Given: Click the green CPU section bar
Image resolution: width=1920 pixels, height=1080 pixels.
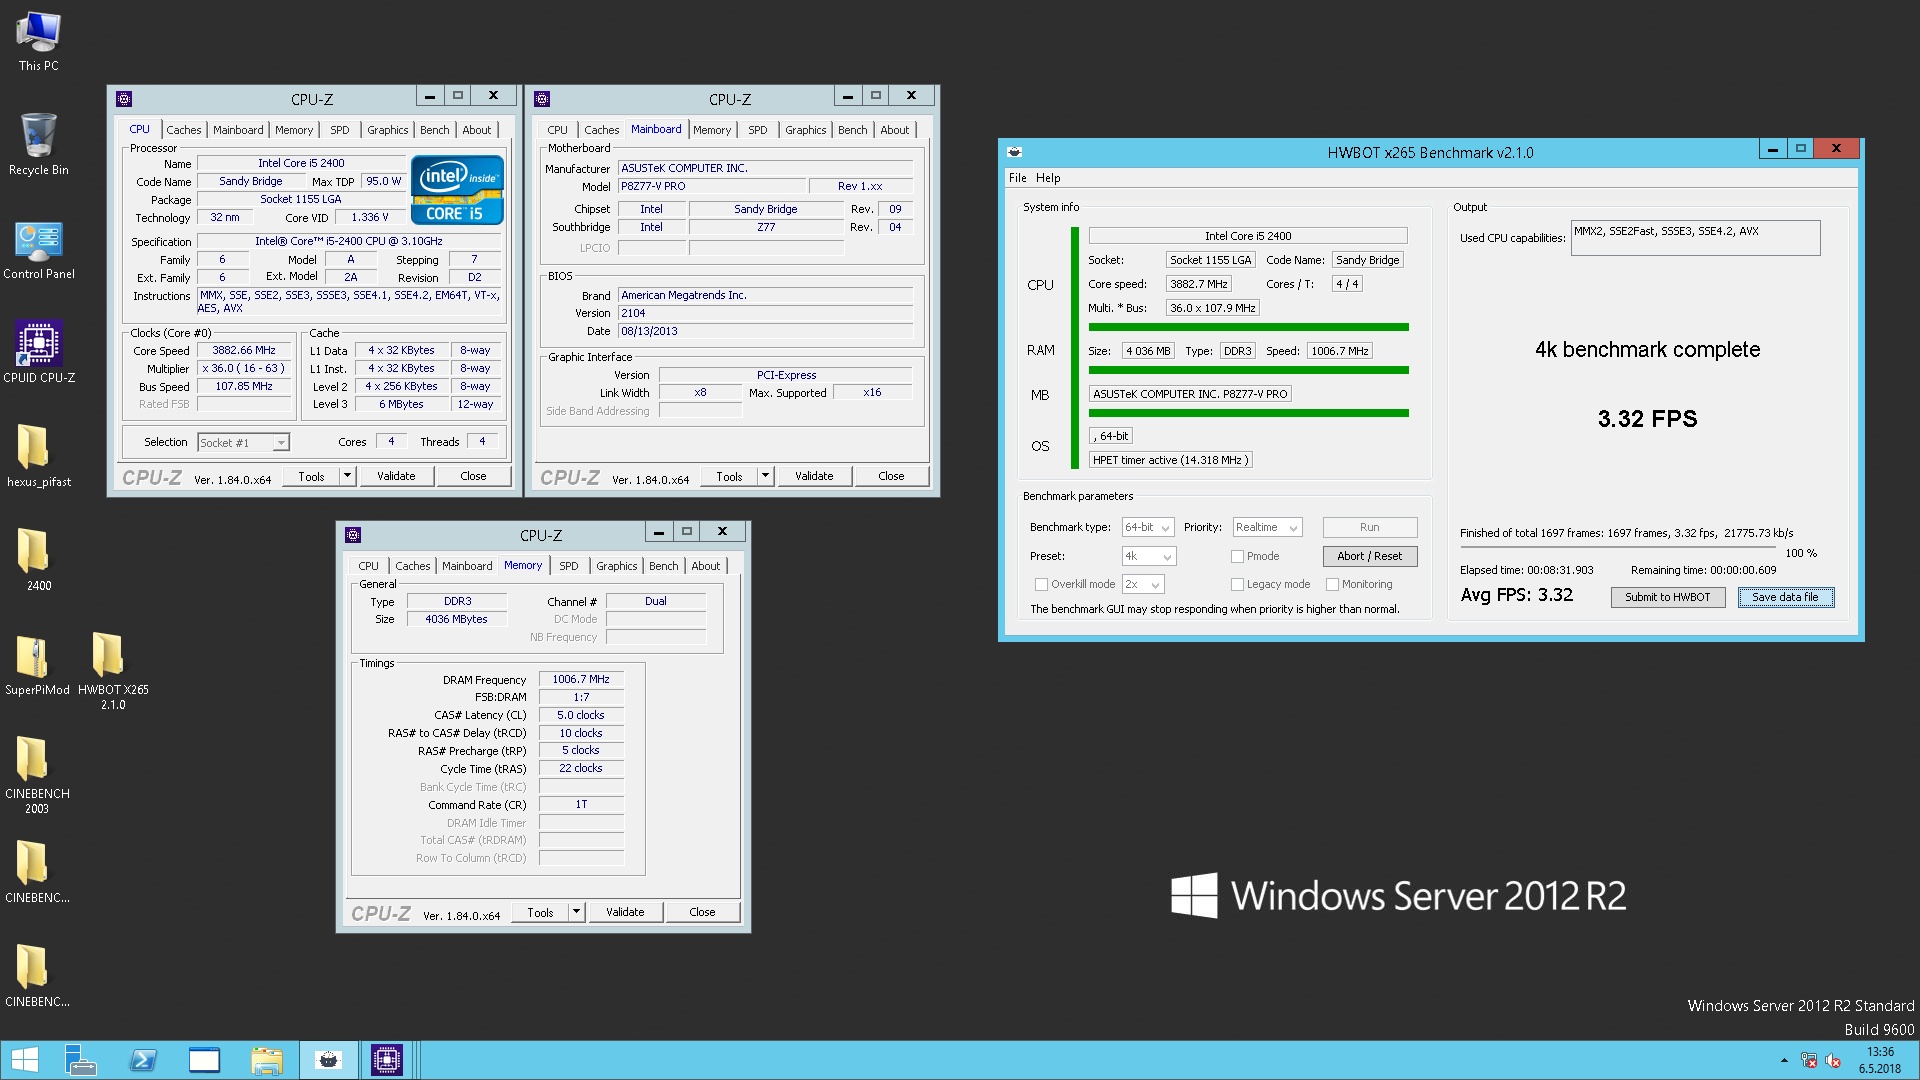Looking at the screenshot, I should [x=1248, y=327].
